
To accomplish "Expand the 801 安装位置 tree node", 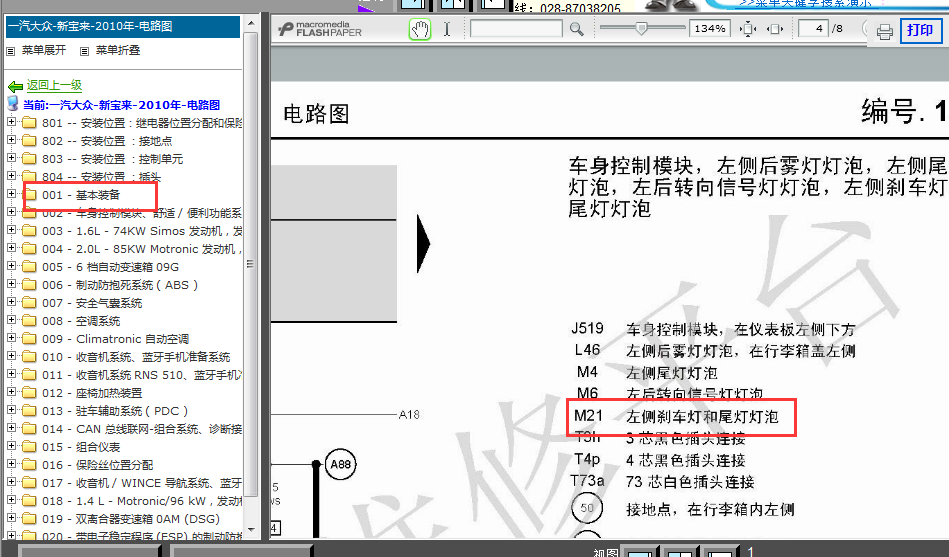I will tap(11, 122).
